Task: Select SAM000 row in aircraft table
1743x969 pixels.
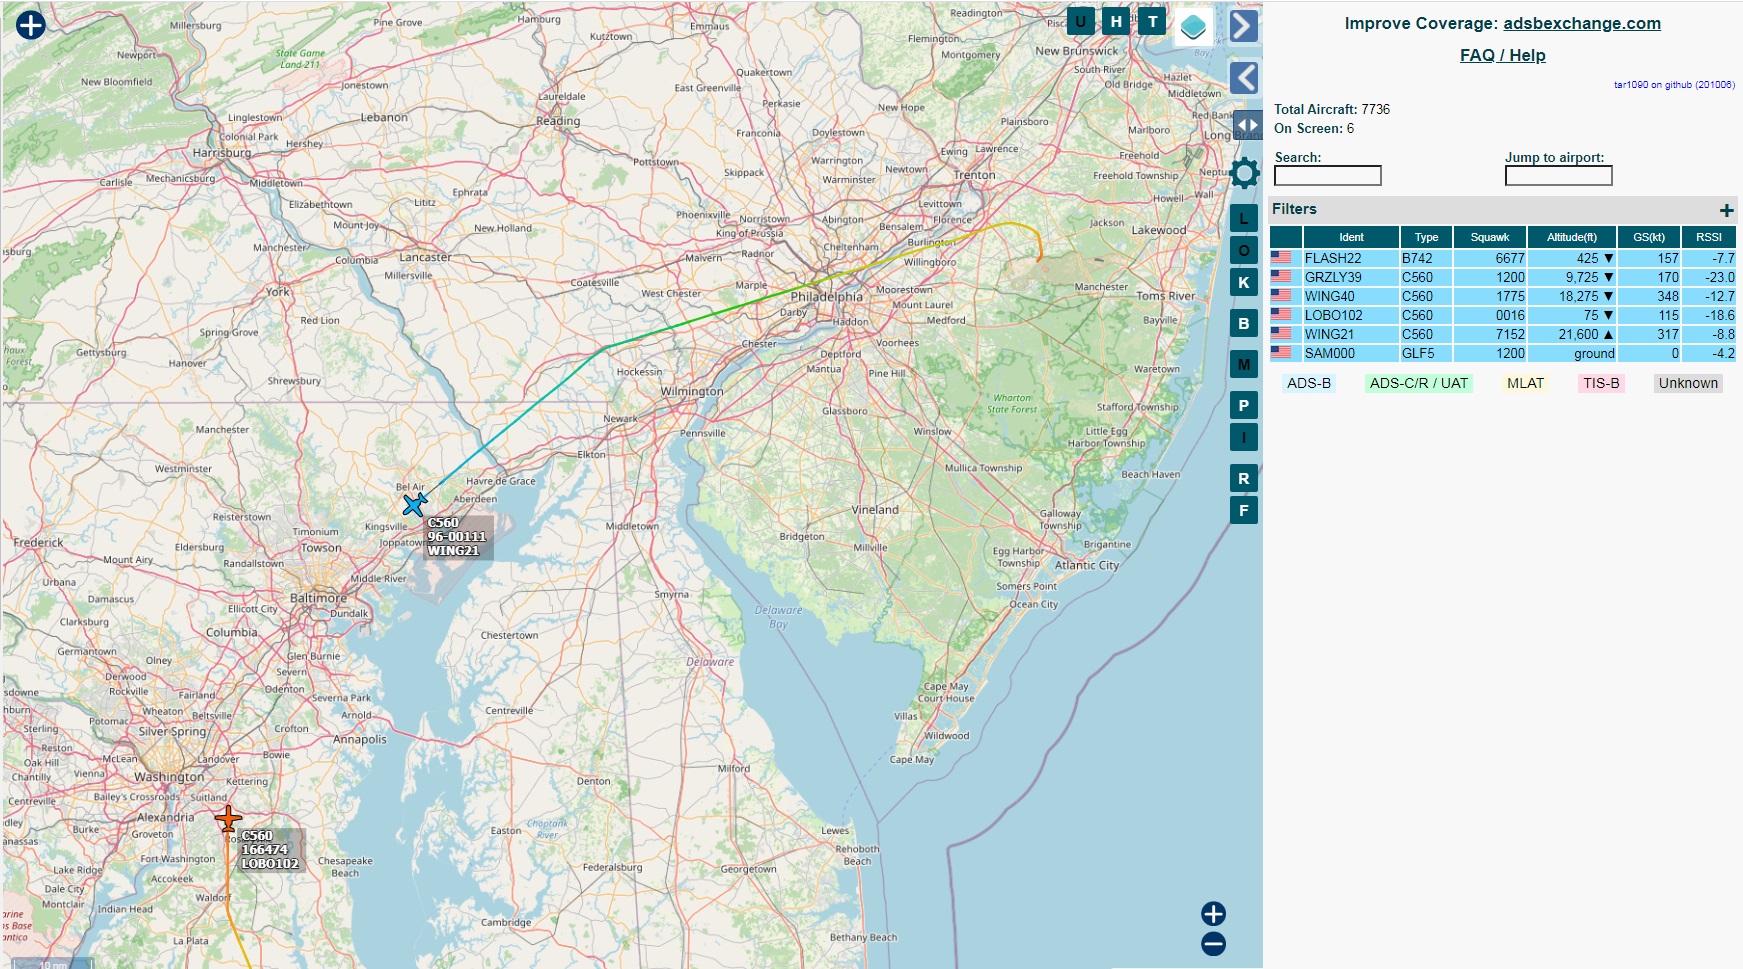Action: point(1503,353)
